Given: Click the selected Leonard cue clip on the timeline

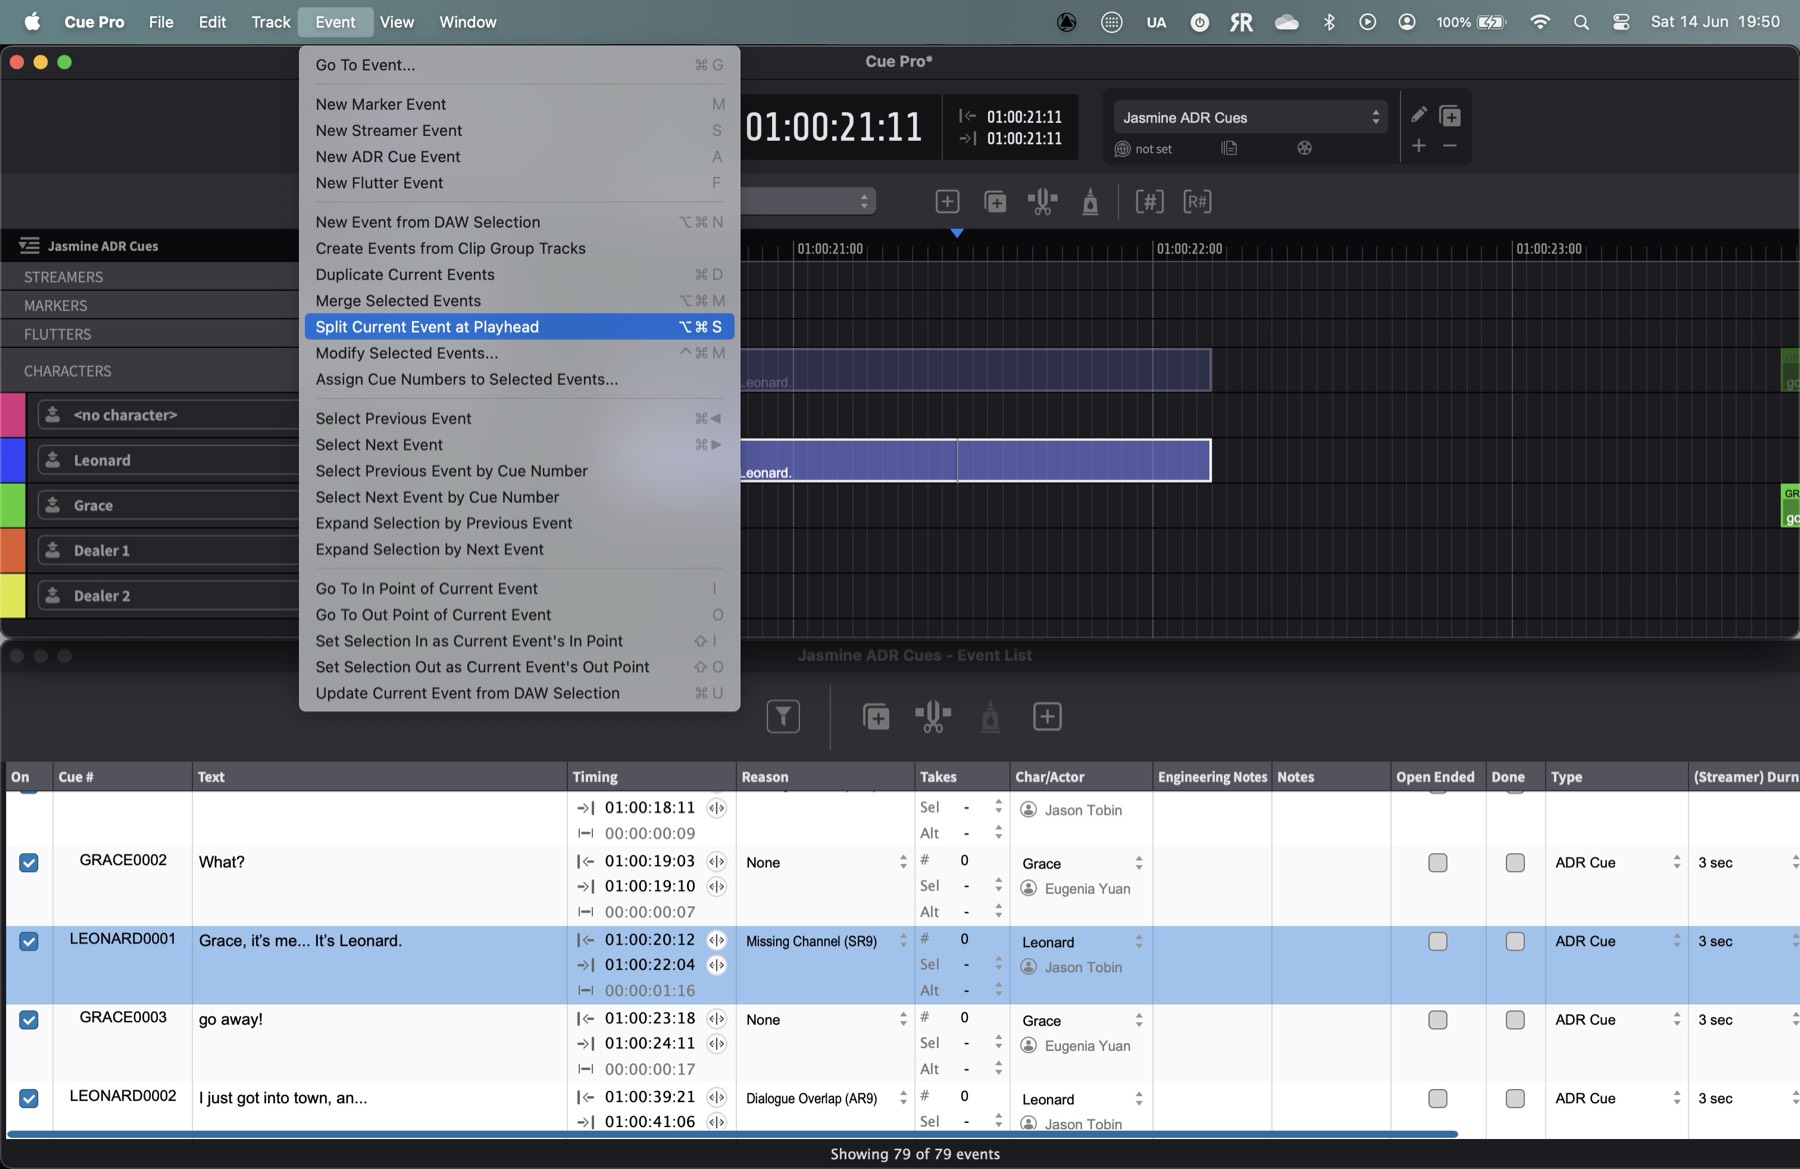Looking at the screenshot, I should coord(975,460).
